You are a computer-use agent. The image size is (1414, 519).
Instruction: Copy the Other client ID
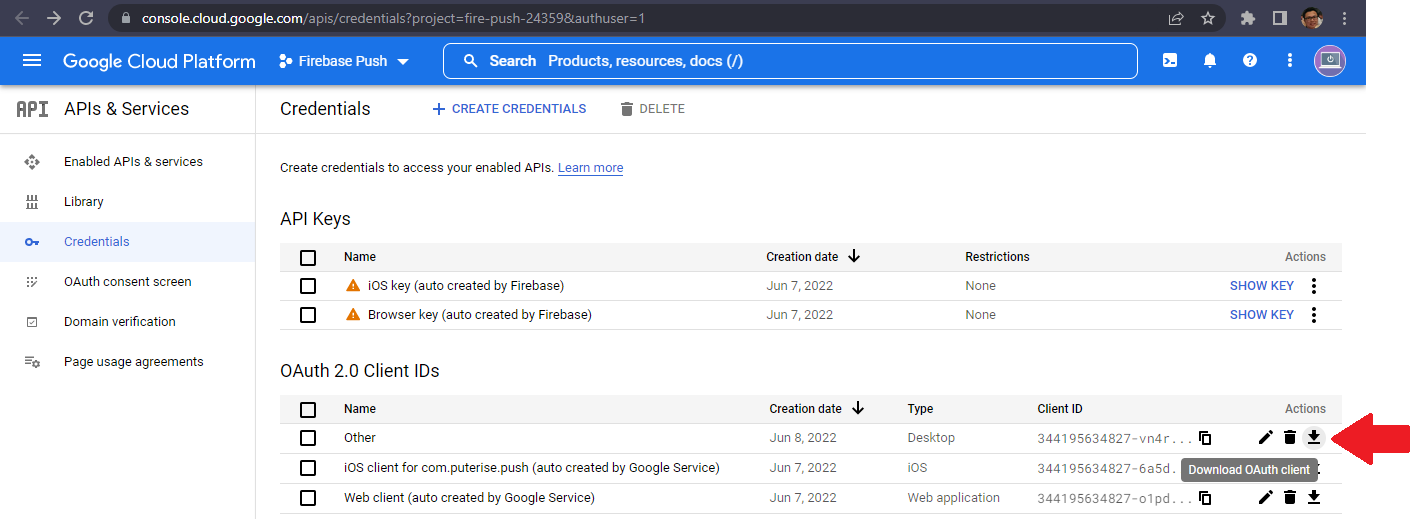tap(1205, 438)
